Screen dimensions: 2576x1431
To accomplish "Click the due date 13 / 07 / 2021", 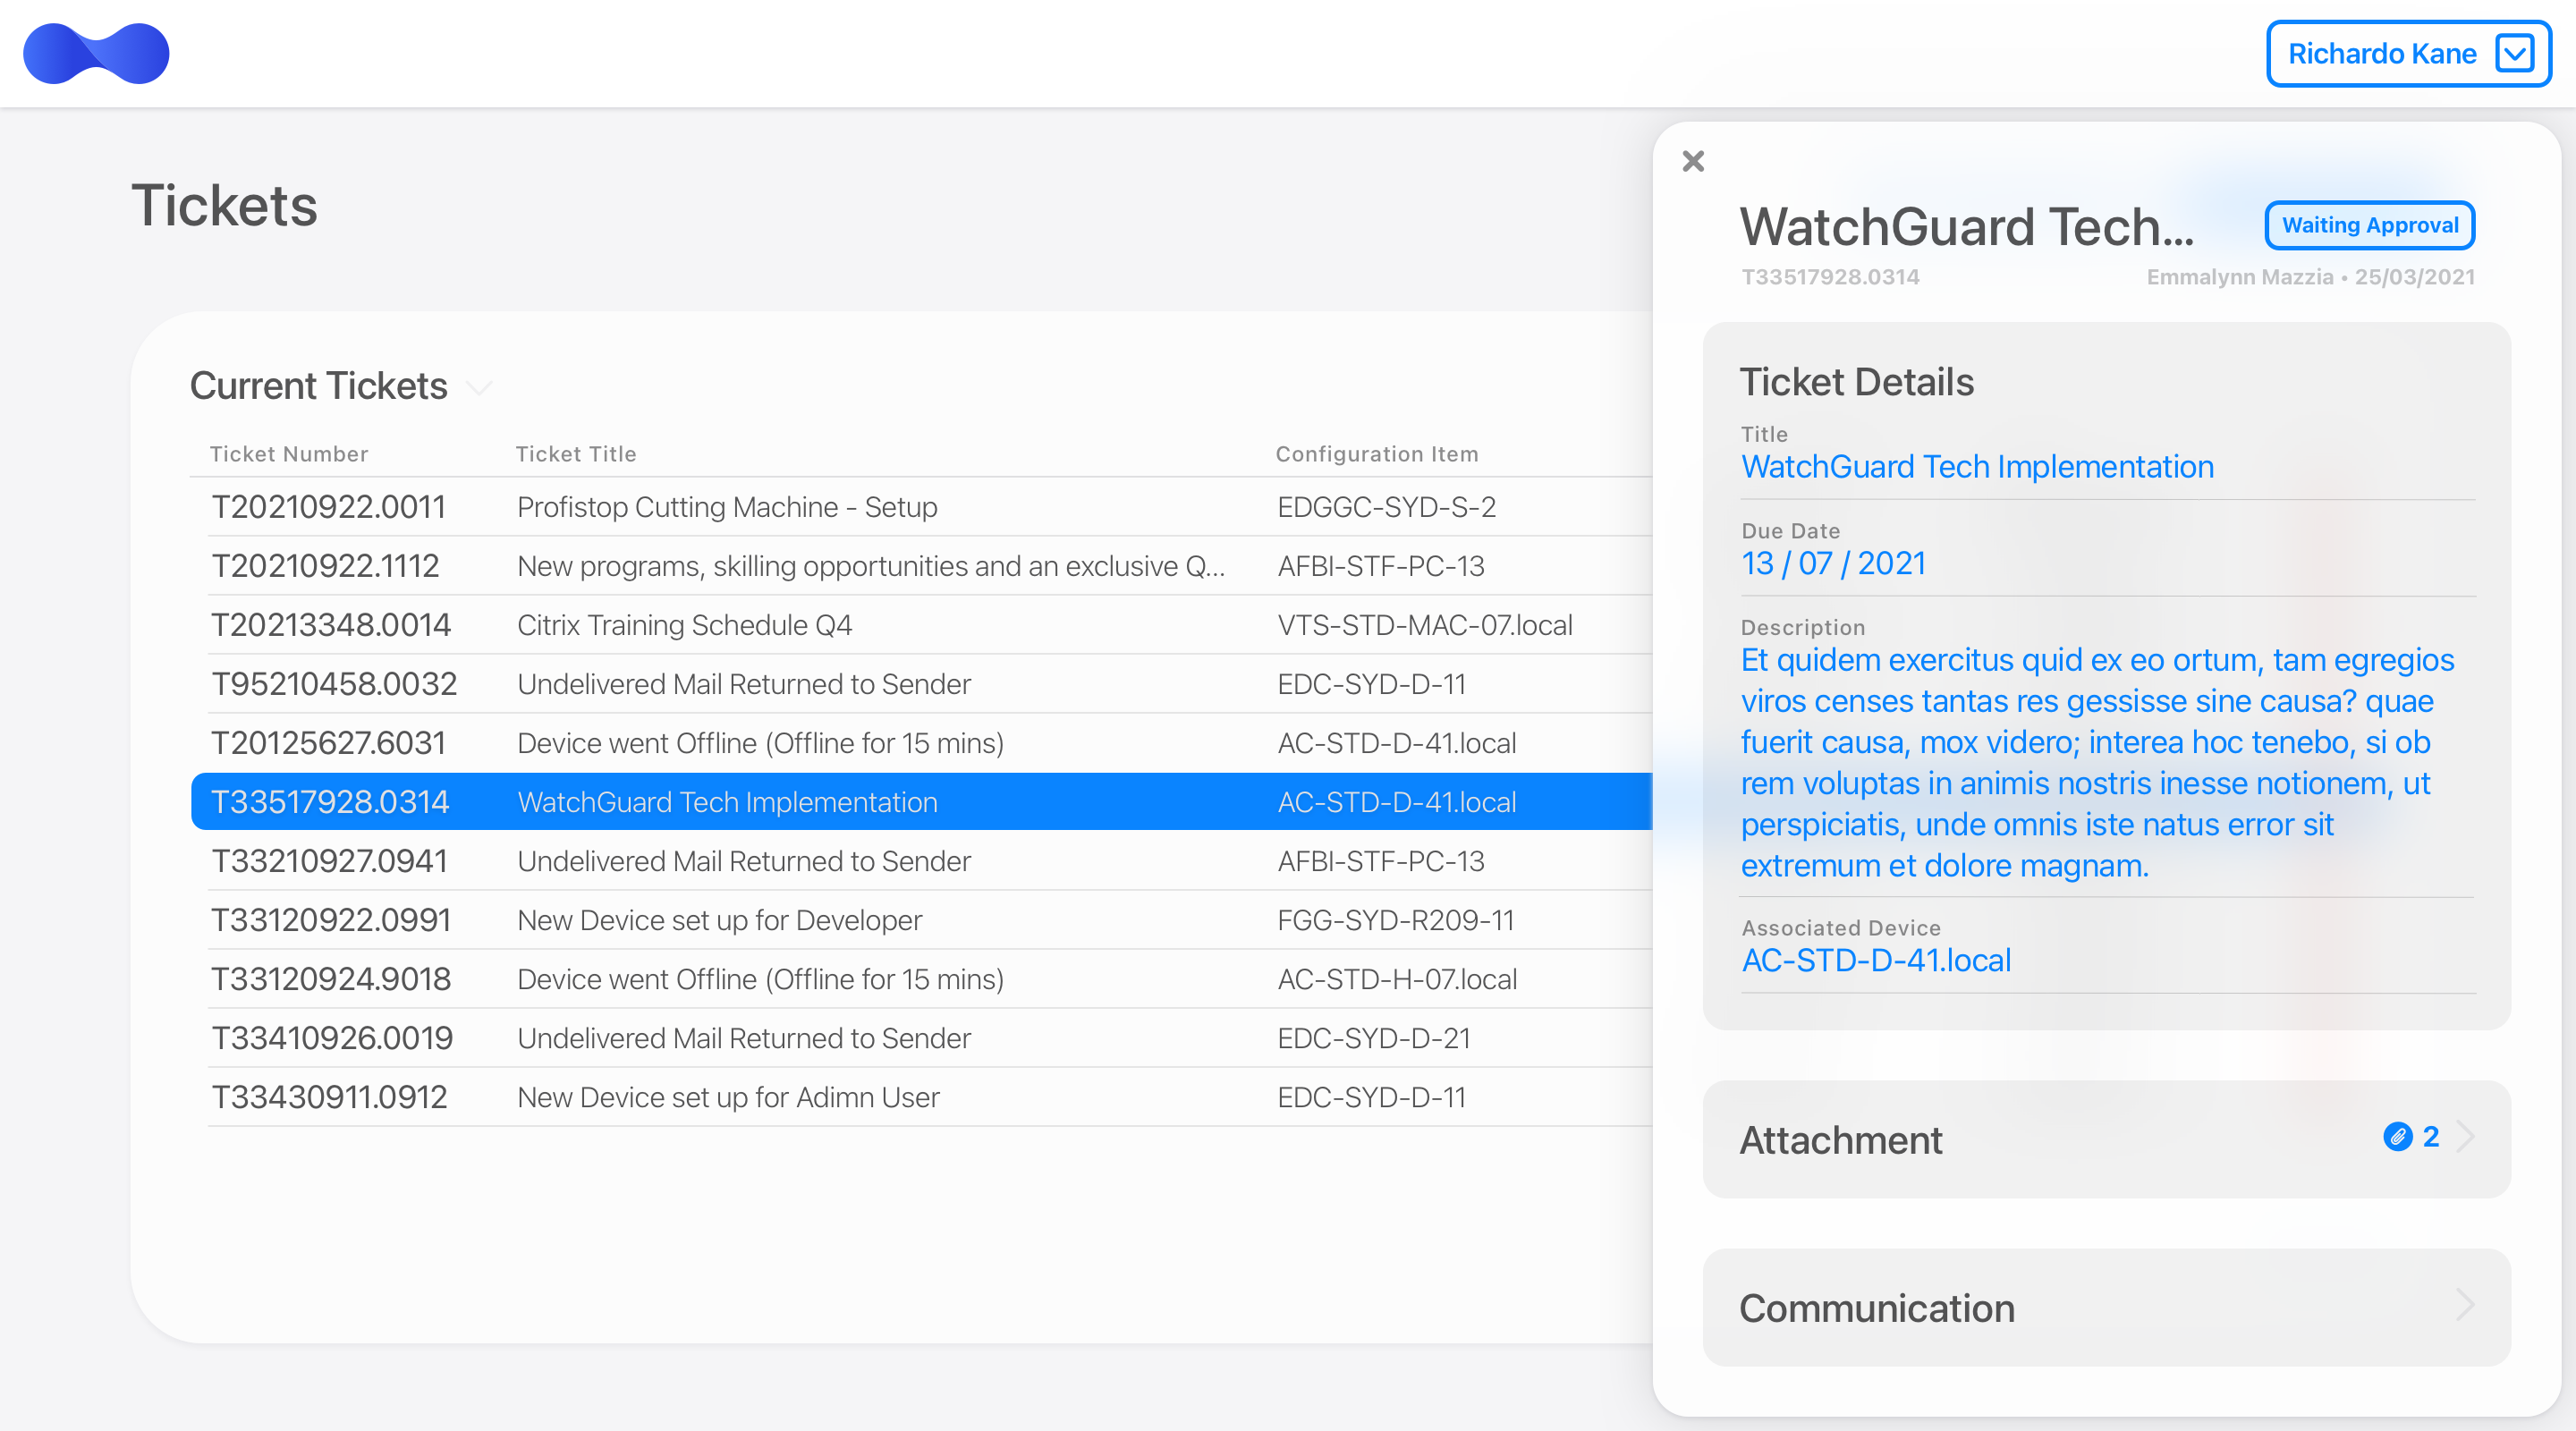I will 1833,563.
